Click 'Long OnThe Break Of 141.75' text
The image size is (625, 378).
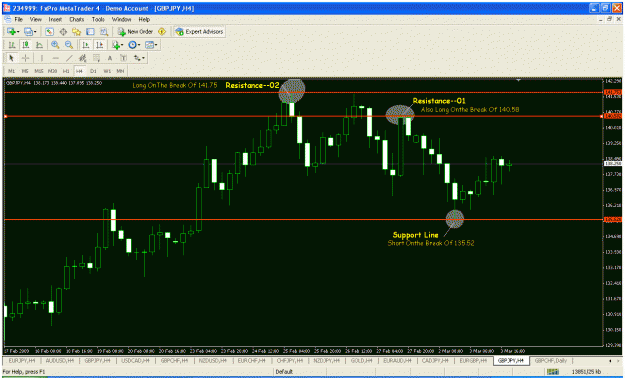coord(175,85)
